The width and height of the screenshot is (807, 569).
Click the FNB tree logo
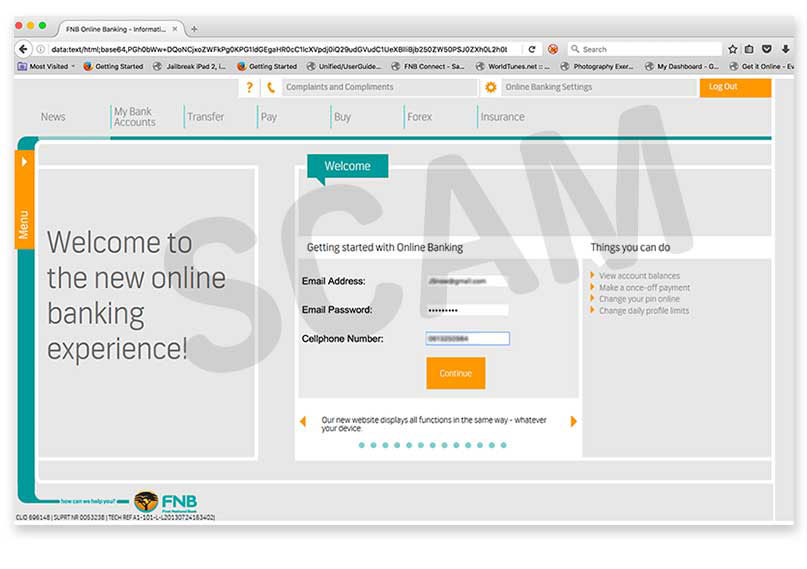click(x=146, y=501)
